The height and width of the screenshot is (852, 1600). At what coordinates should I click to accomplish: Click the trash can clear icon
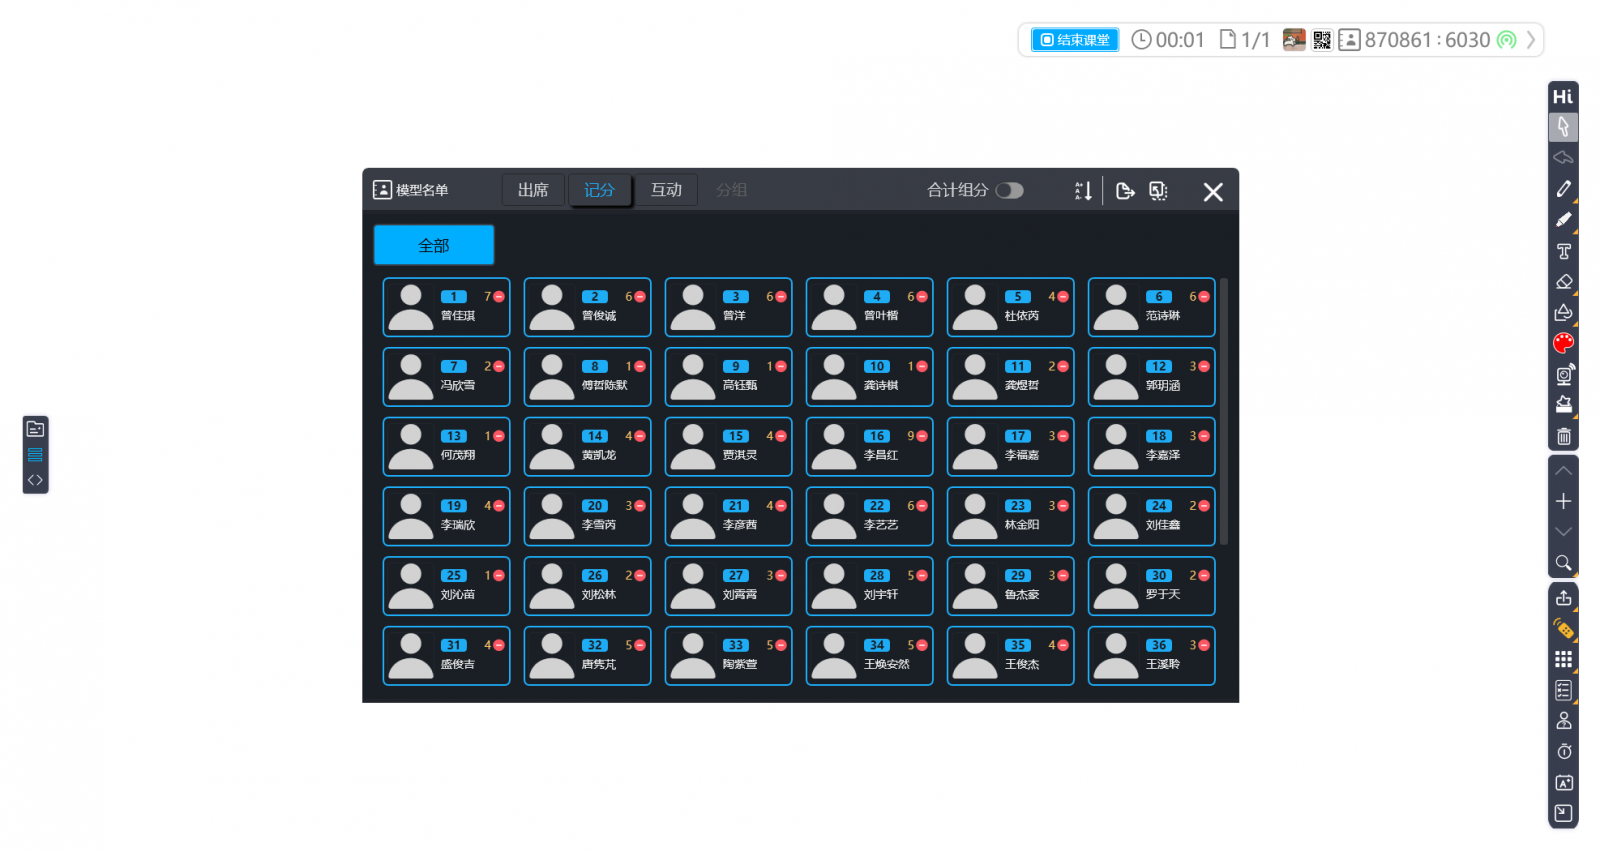coord(1563,437)
